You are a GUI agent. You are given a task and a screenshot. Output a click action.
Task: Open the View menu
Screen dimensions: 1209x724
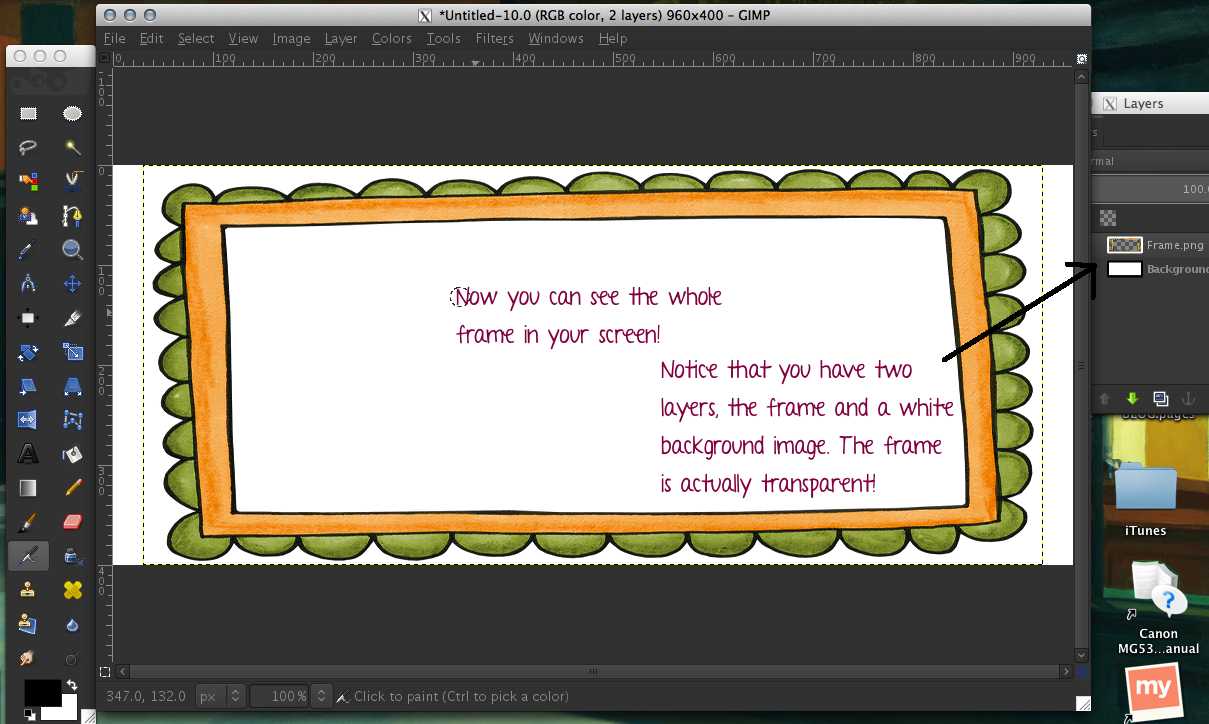pos(243,38)
